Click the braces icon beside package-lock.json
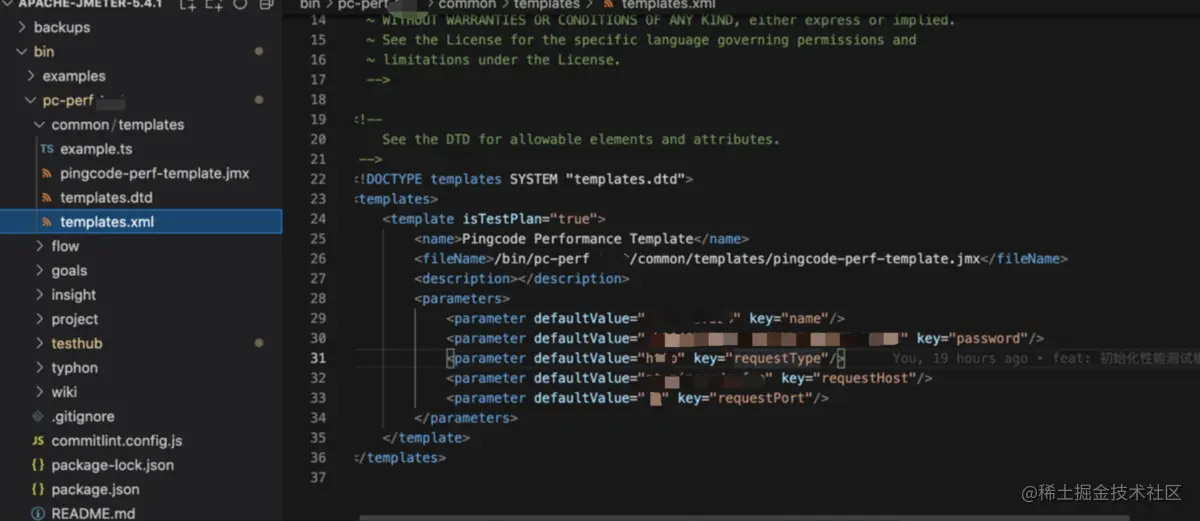Viewport: 1200px width, 521px height. click(x=38, y=465)
